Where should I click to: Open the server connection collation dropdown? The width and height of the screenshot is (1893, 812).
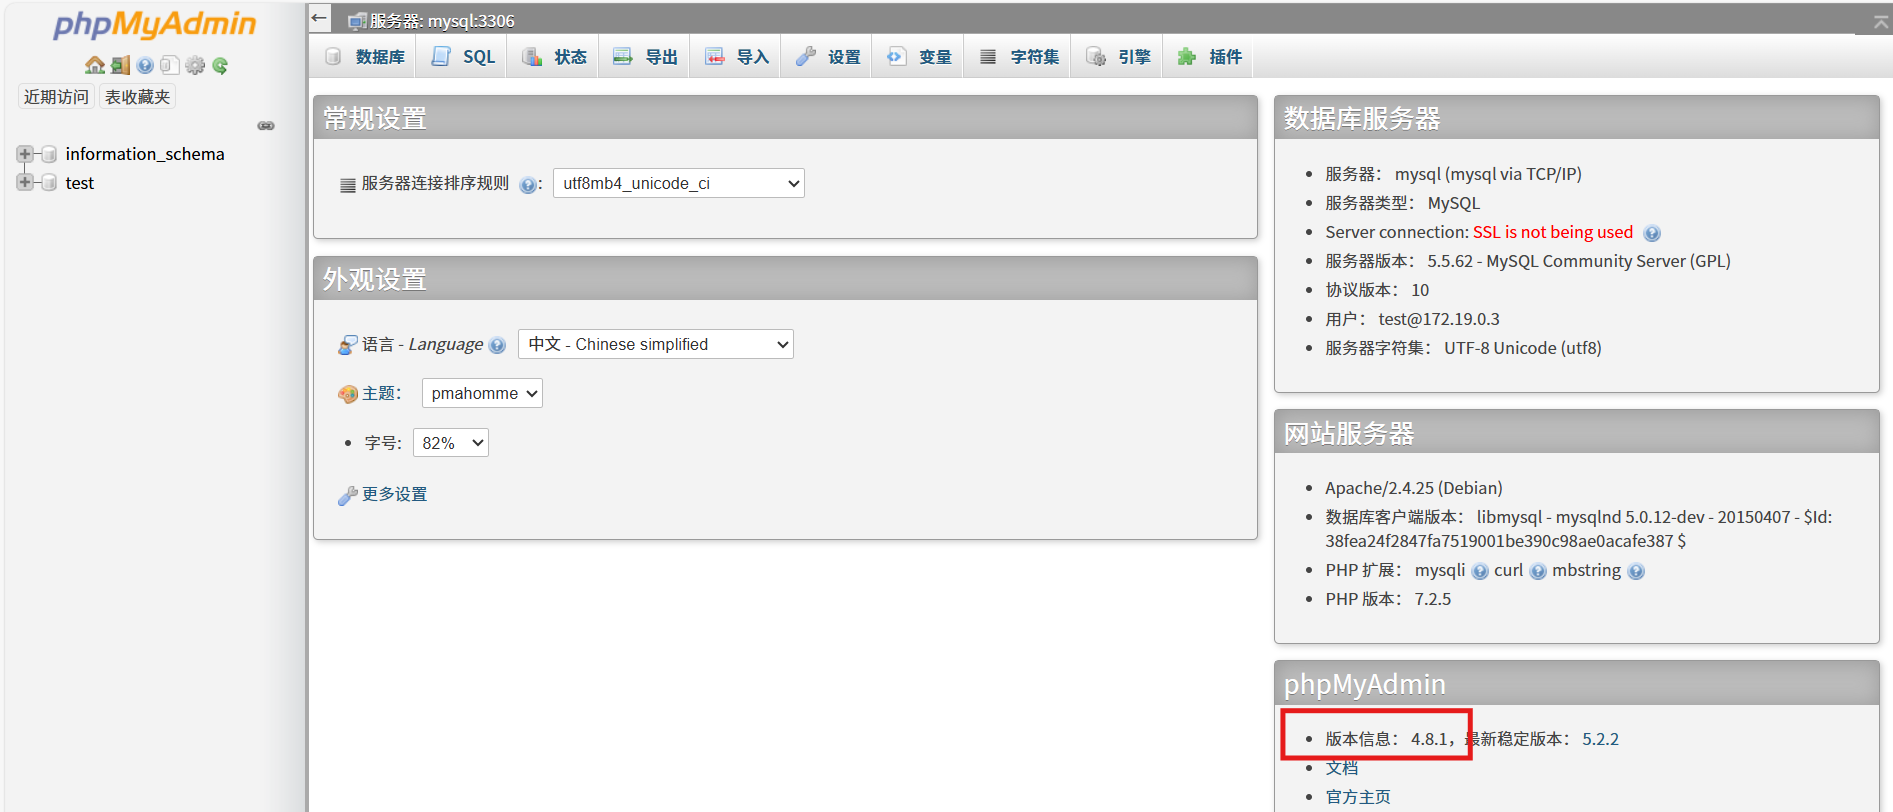pyautogui.click(x=679, y=183)
